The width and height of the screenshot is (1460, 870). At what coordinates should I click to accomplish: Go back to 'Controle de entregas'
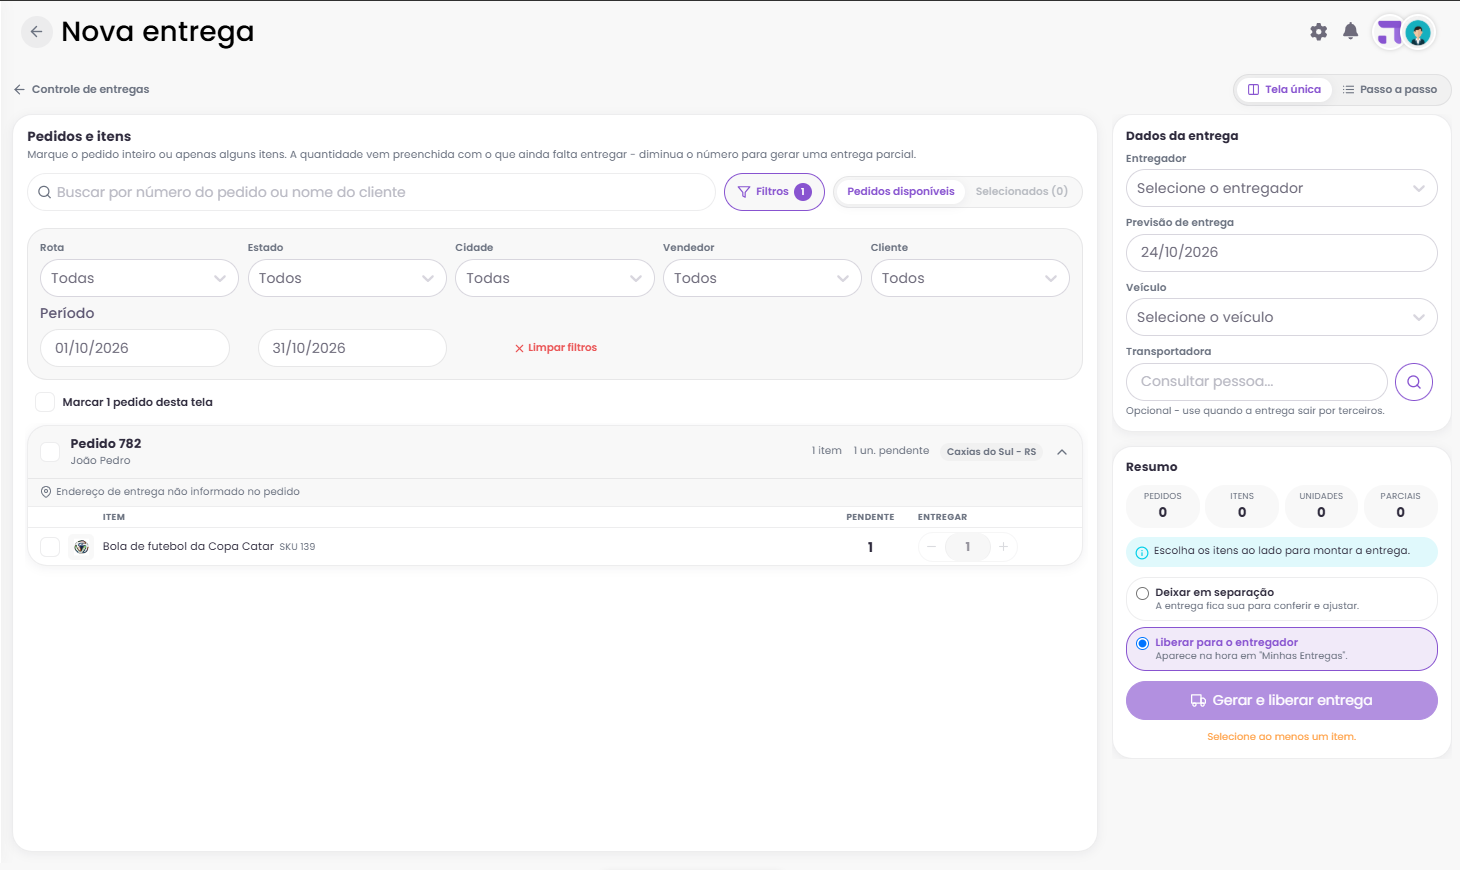point(82,90)
